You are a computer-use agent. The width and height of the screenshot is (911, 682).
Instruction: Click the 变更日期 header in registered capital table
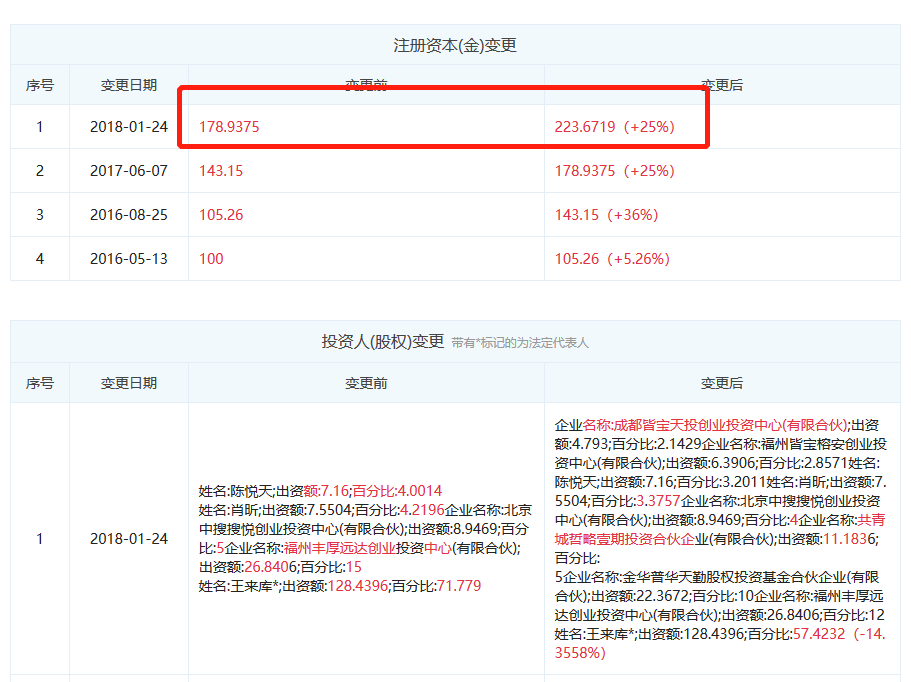pyautogui.click(x=128, y=85)
